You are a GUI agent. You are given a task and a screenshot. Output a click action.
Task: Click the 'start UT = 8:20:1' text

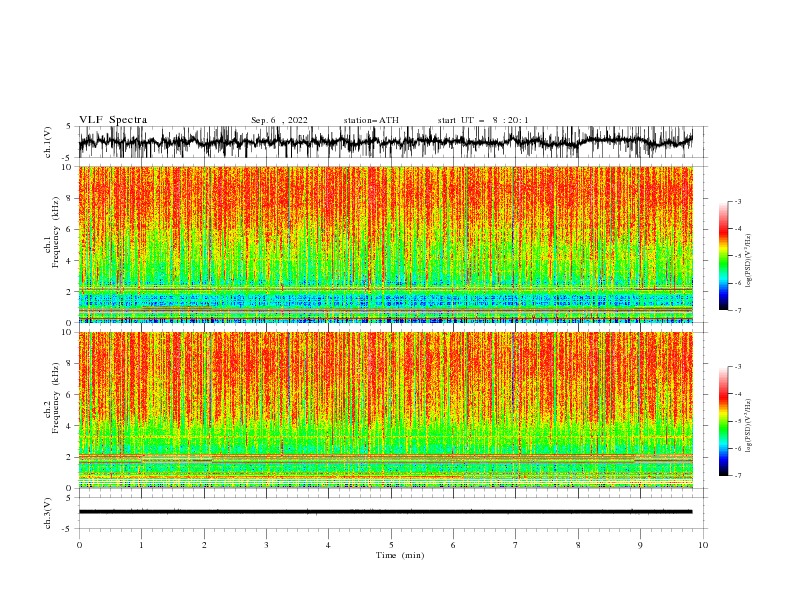coord(483,120)
